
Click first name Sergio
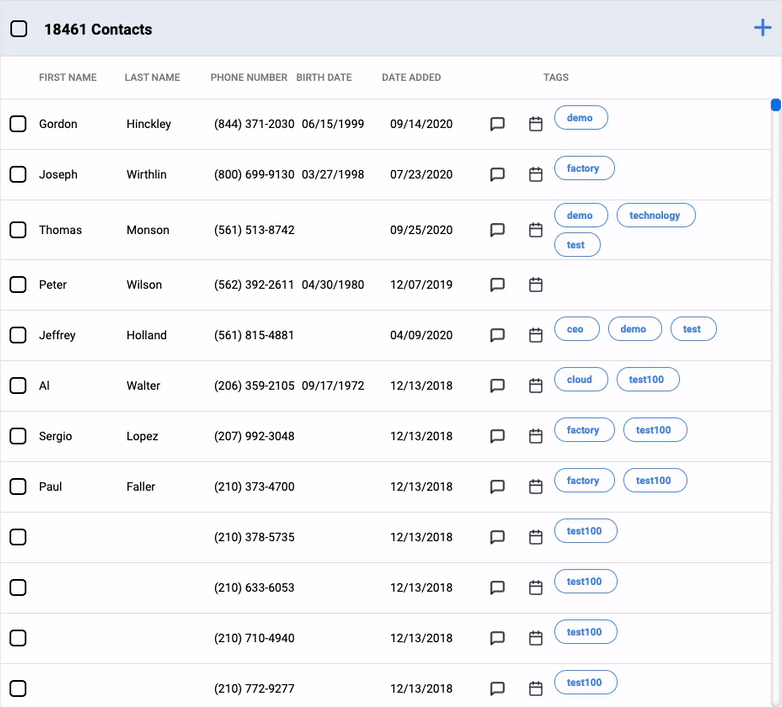(x=55, y=436)
